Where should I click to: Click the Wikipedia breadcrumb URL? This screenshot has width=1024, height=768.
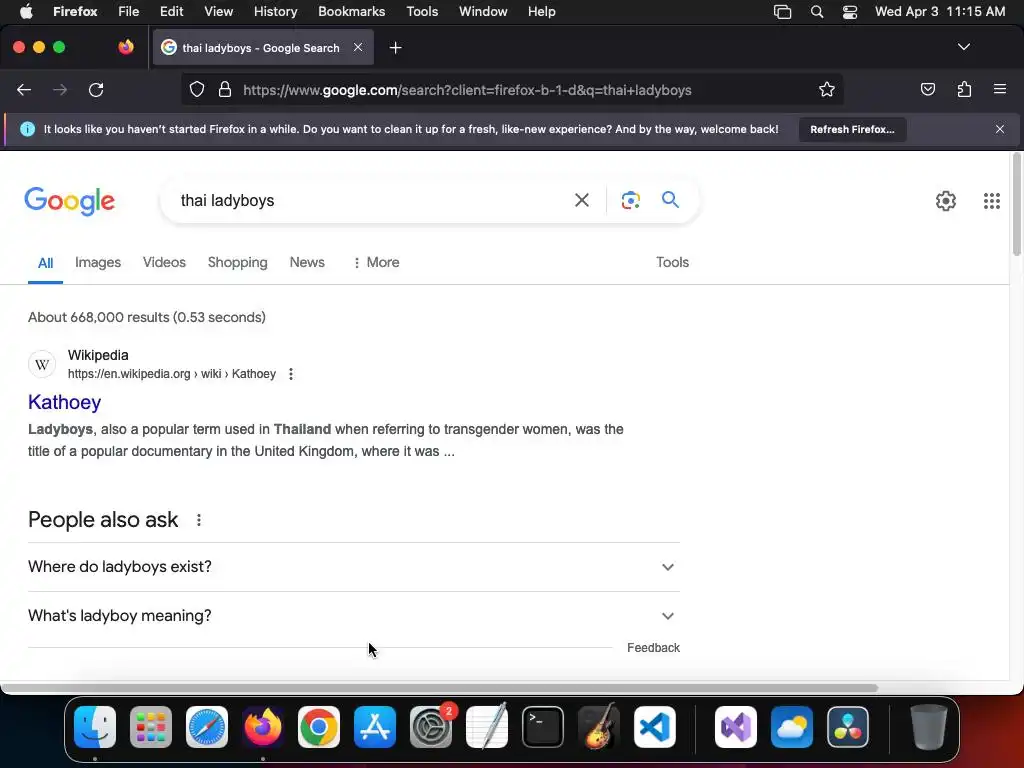point(172,374)
